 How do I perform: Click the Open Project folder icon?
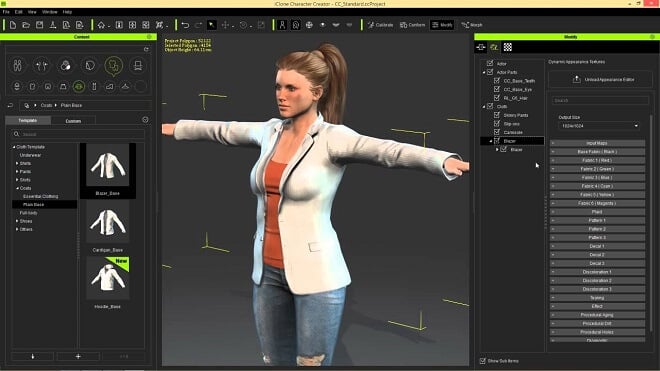point(26,25)
